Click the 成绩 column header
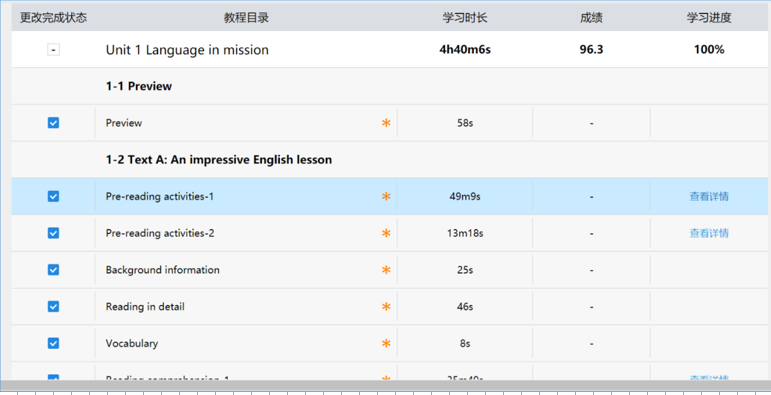 [x=591, y=18]
